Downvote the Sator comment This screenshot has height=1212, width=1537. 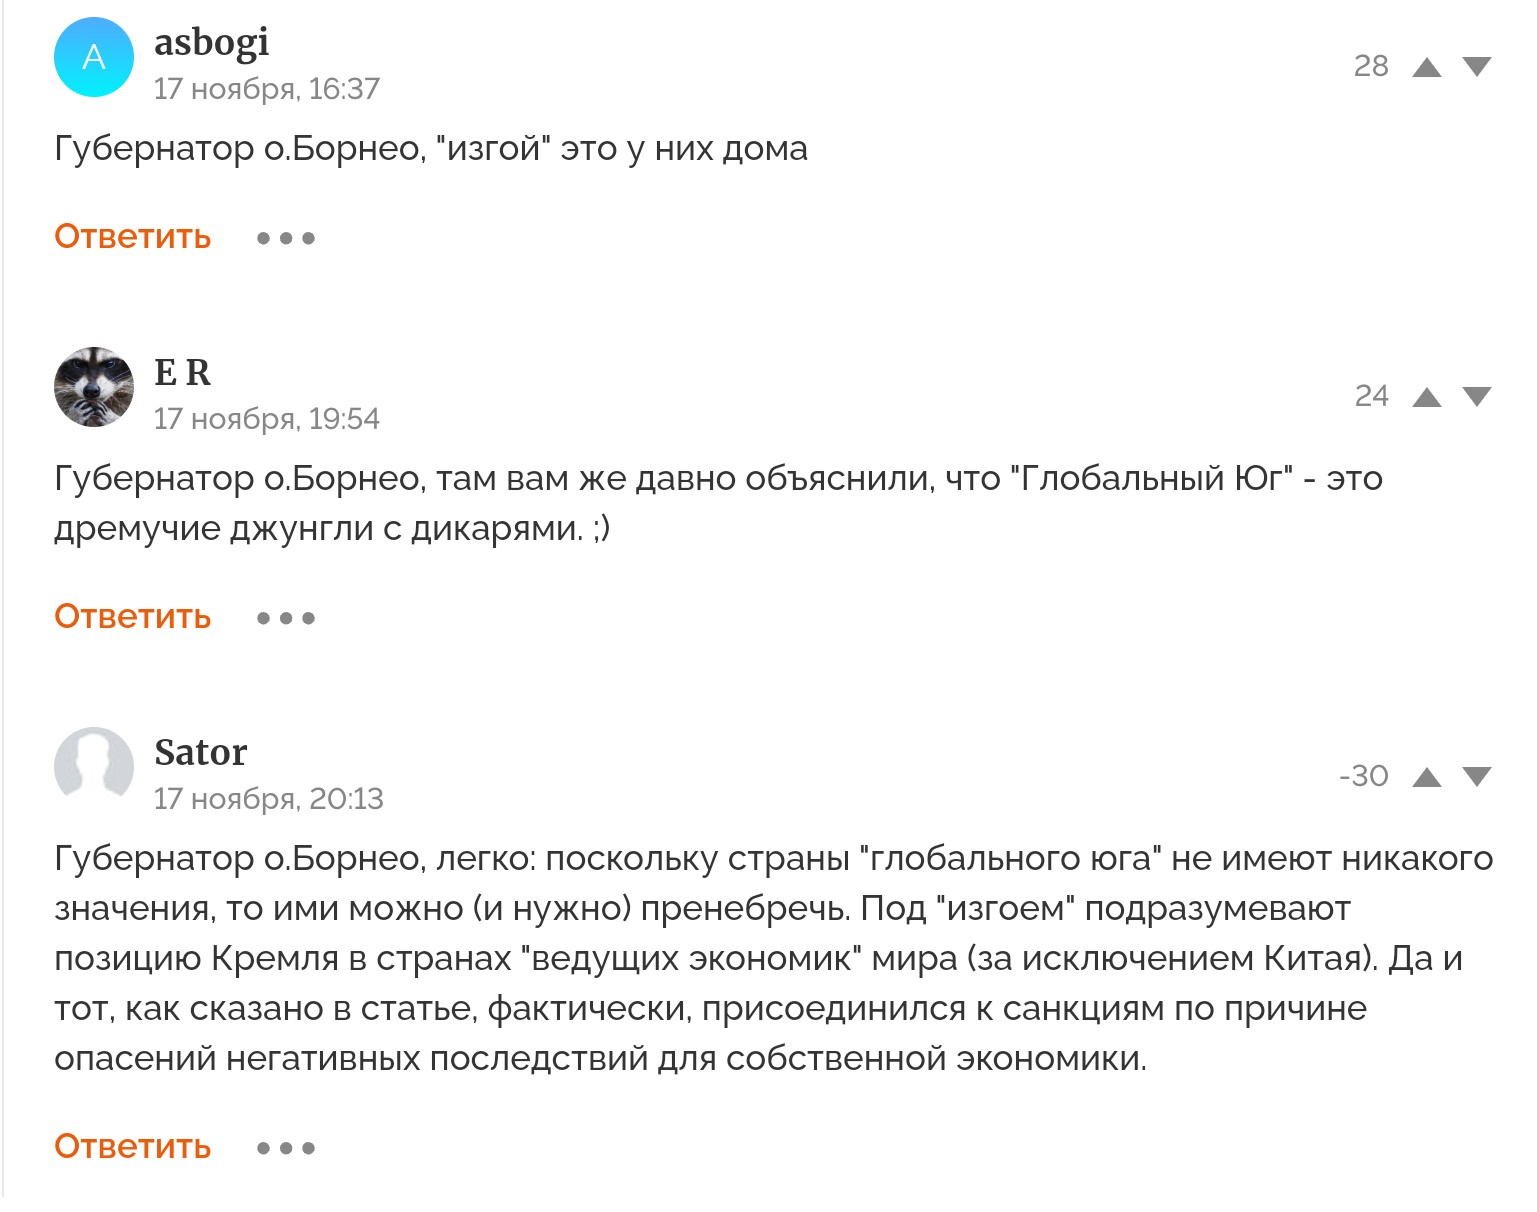coord(1476,777)
